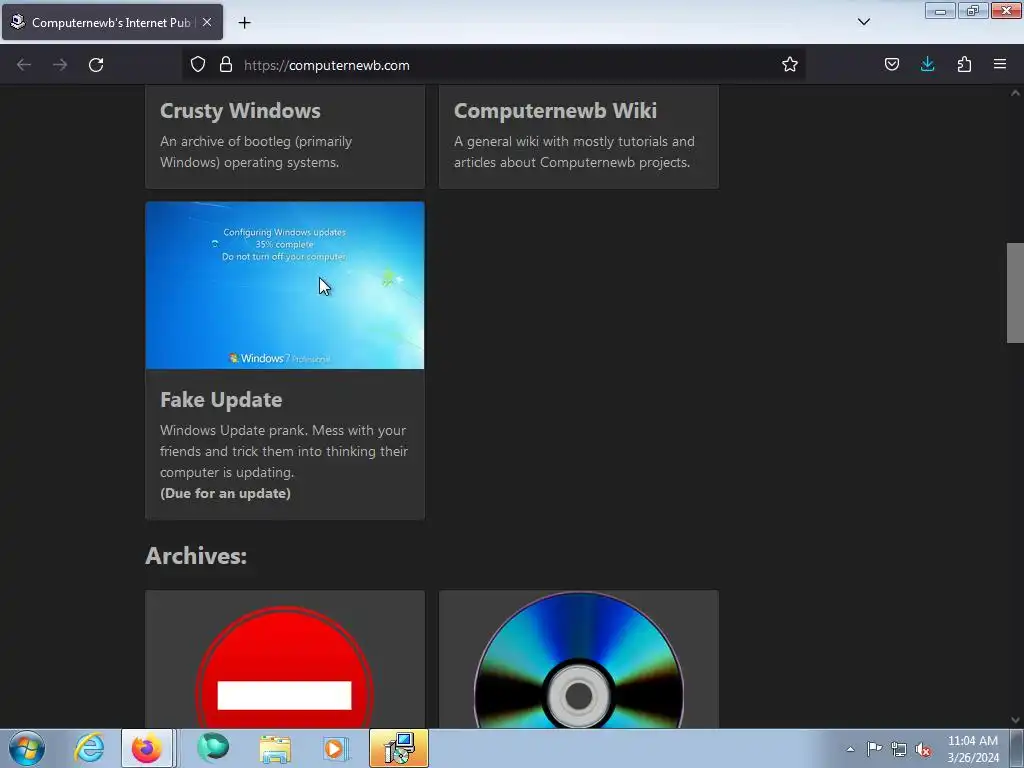Screen dimensions: 1024x768
Task: Reload the current page
Action: tap(96, 65)
